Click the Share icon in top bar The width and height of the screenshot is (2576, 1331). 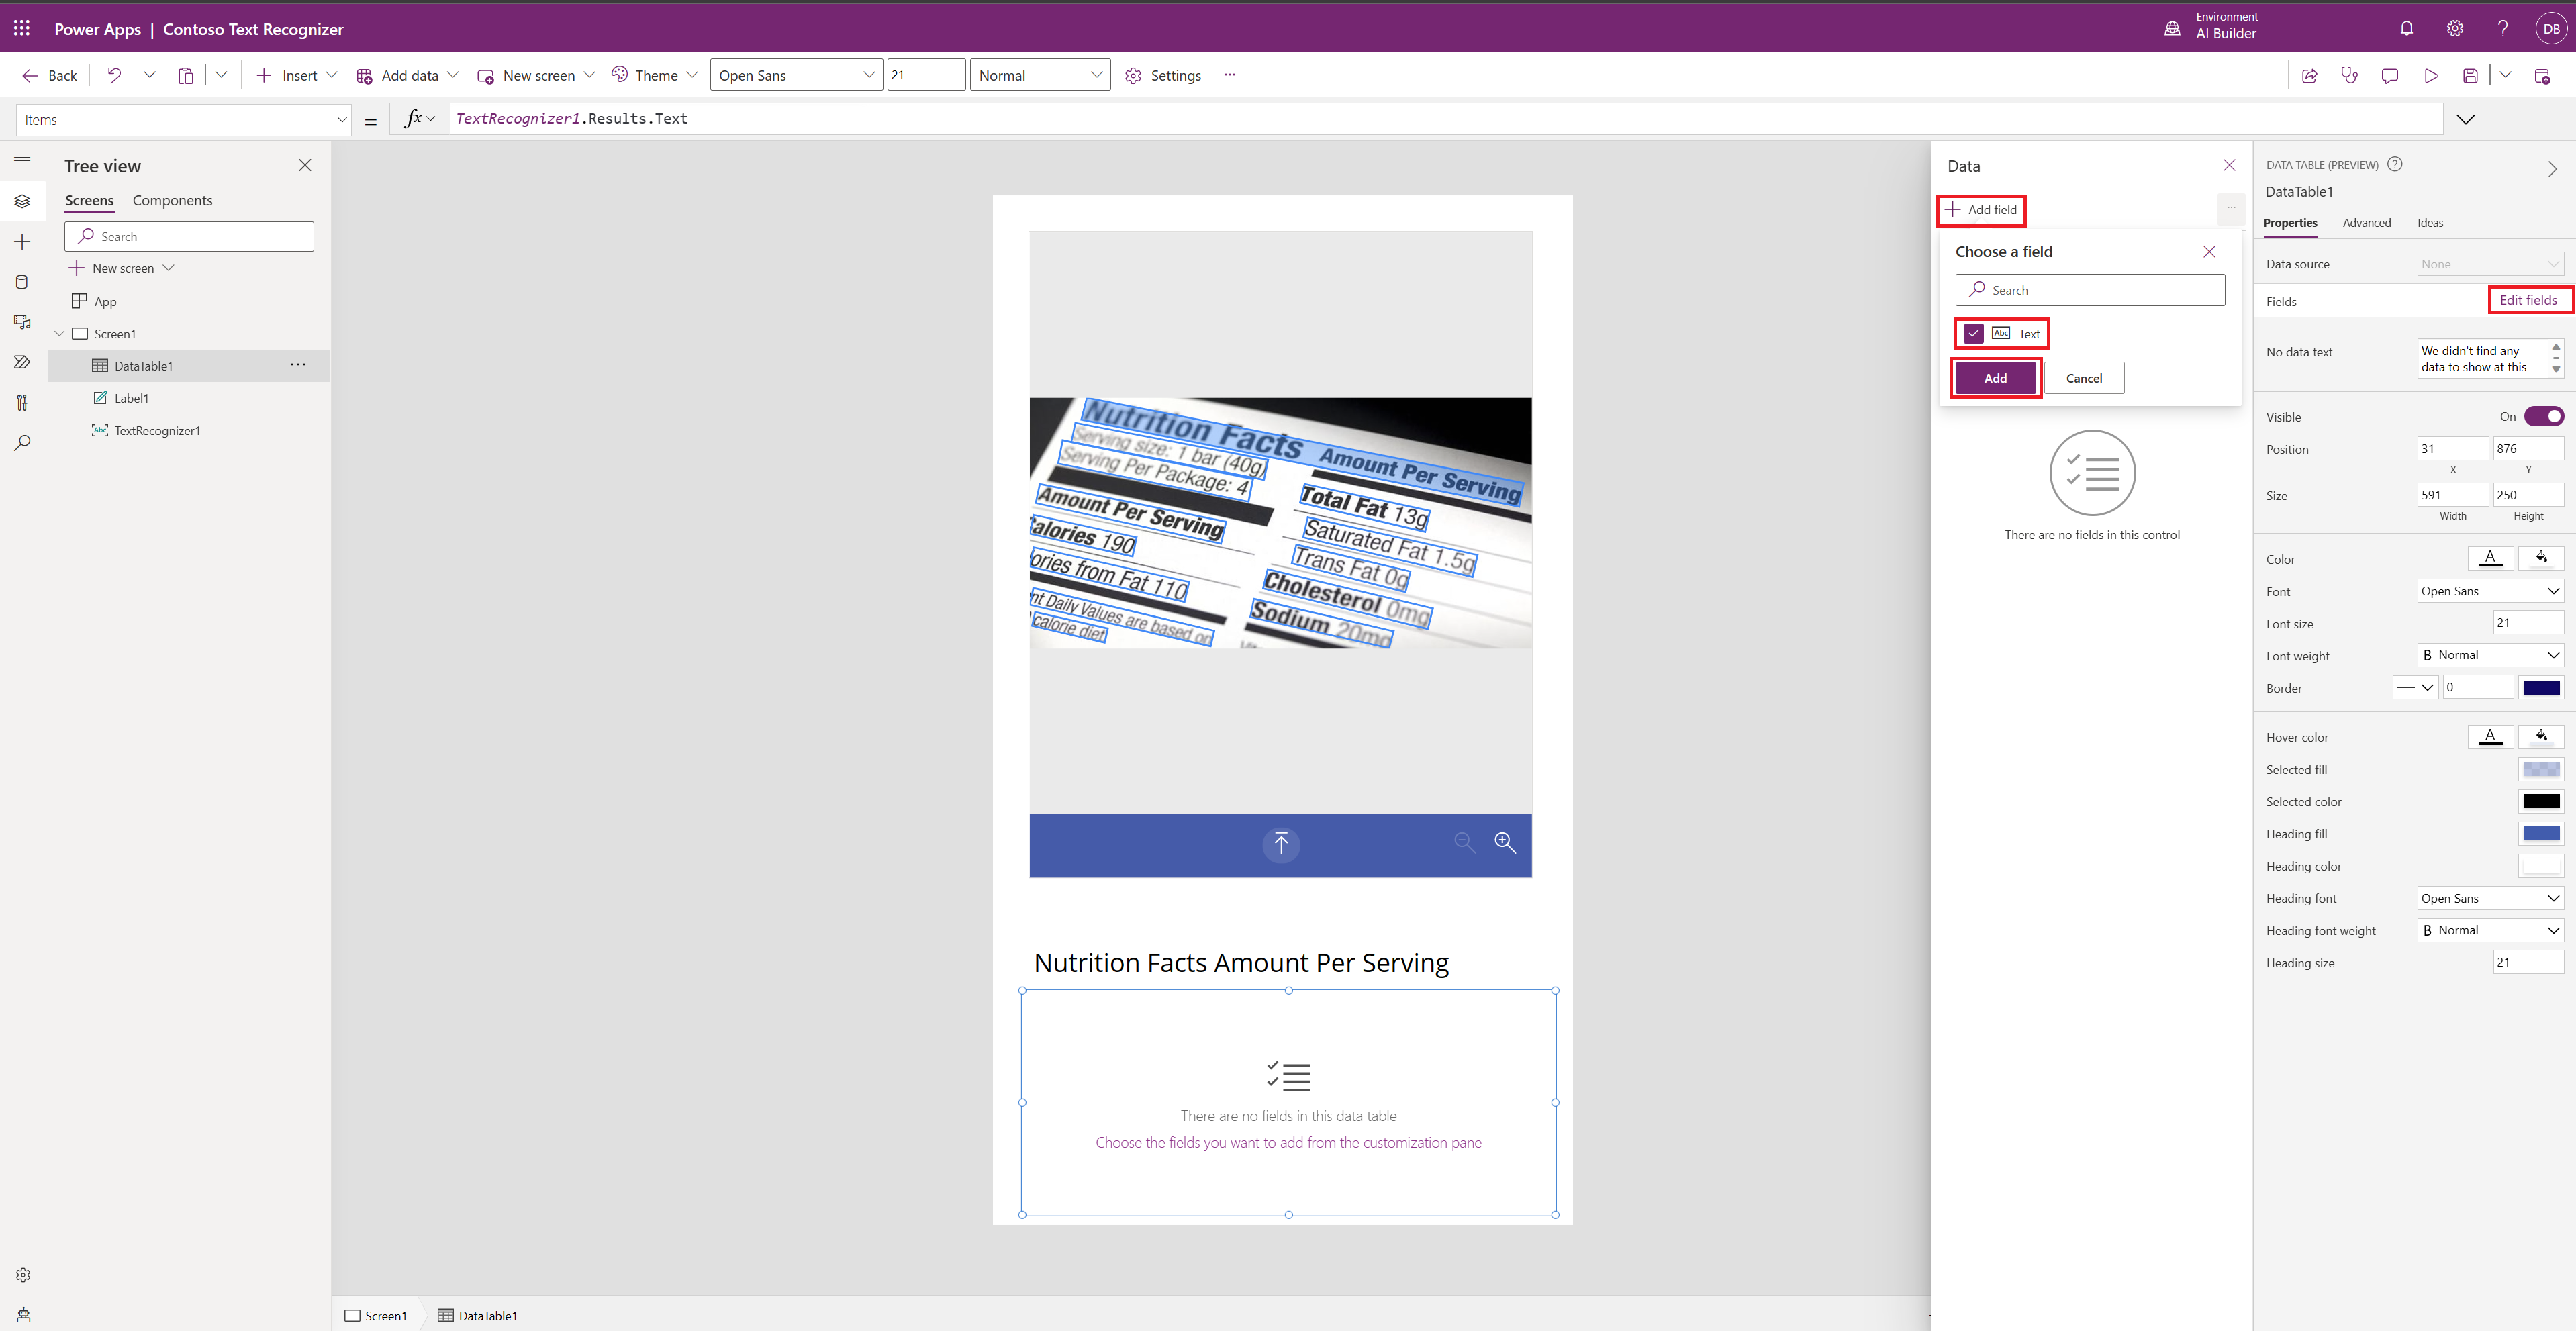[x=2309, y=75]
